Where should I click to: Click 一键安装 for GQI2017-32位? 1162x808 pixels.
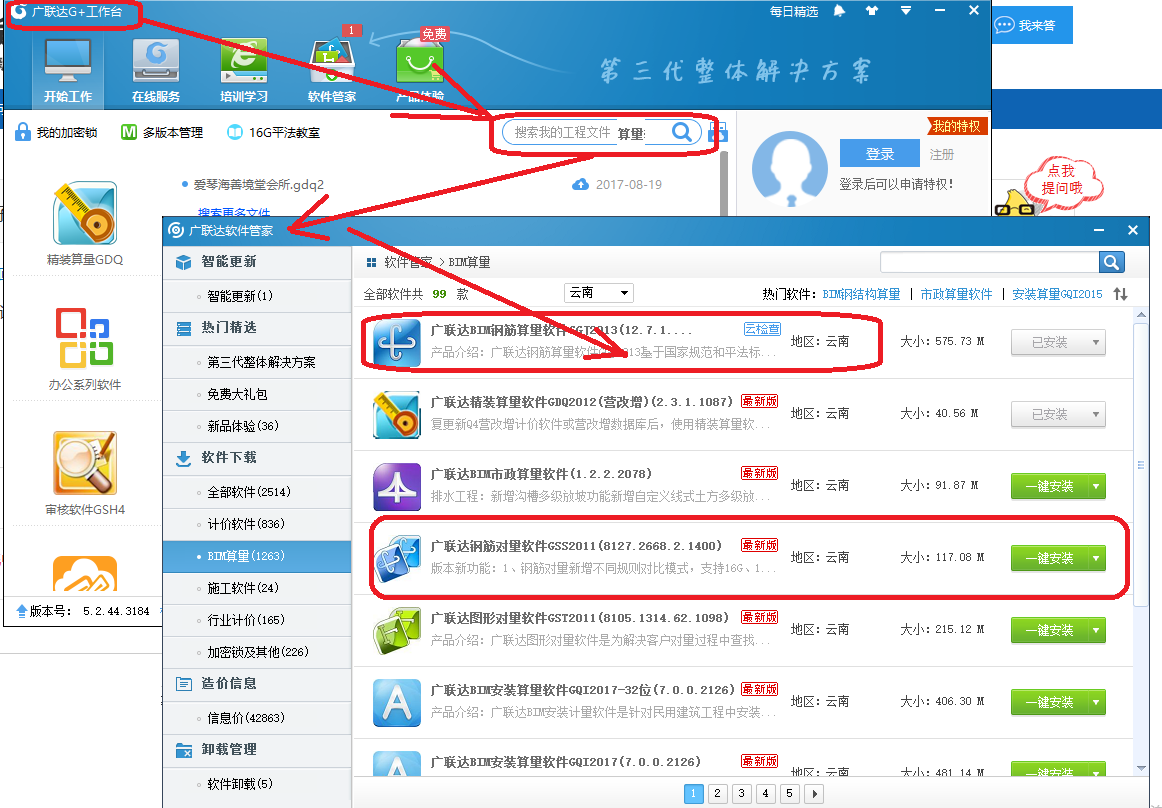1049,702
